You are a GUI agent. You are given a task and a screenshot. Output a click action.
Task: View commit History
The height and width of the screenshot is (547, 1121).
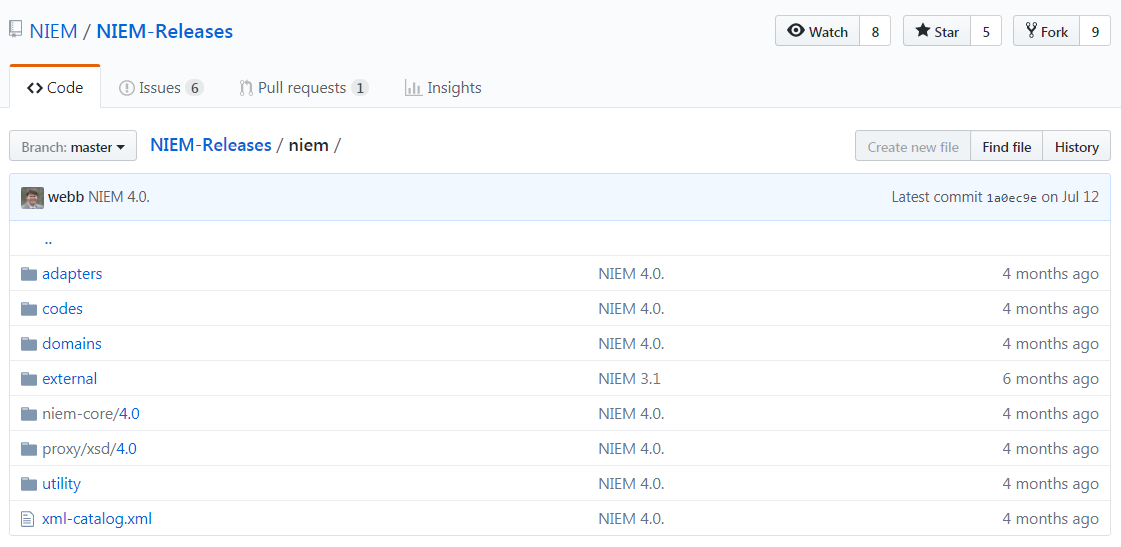pyautogui.click(x=1076, y=147)
